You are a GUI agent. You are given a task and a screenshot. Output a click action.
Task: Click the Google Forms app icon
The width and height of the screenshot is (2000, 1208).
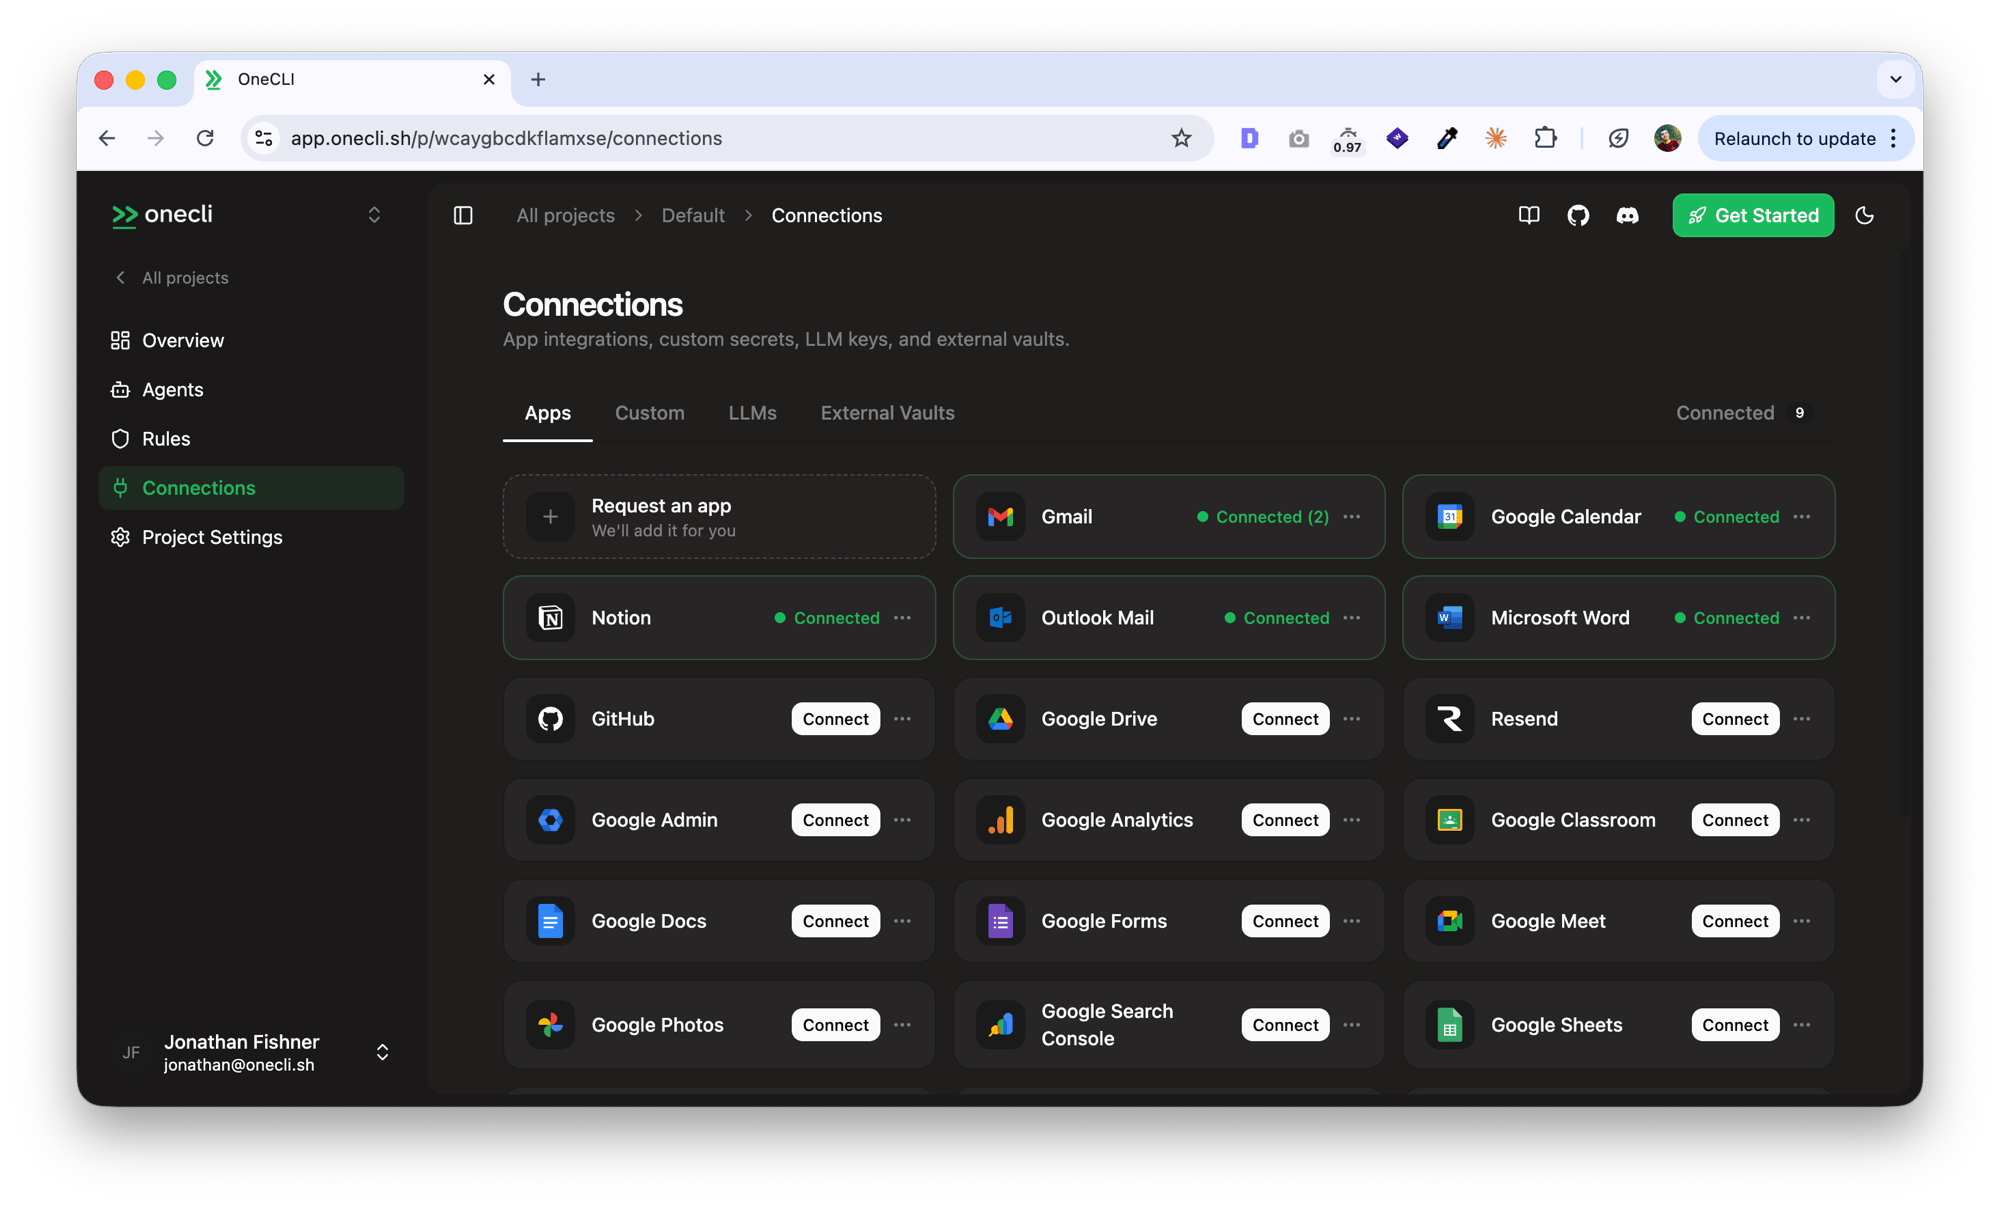click(x=1000, y=921)
